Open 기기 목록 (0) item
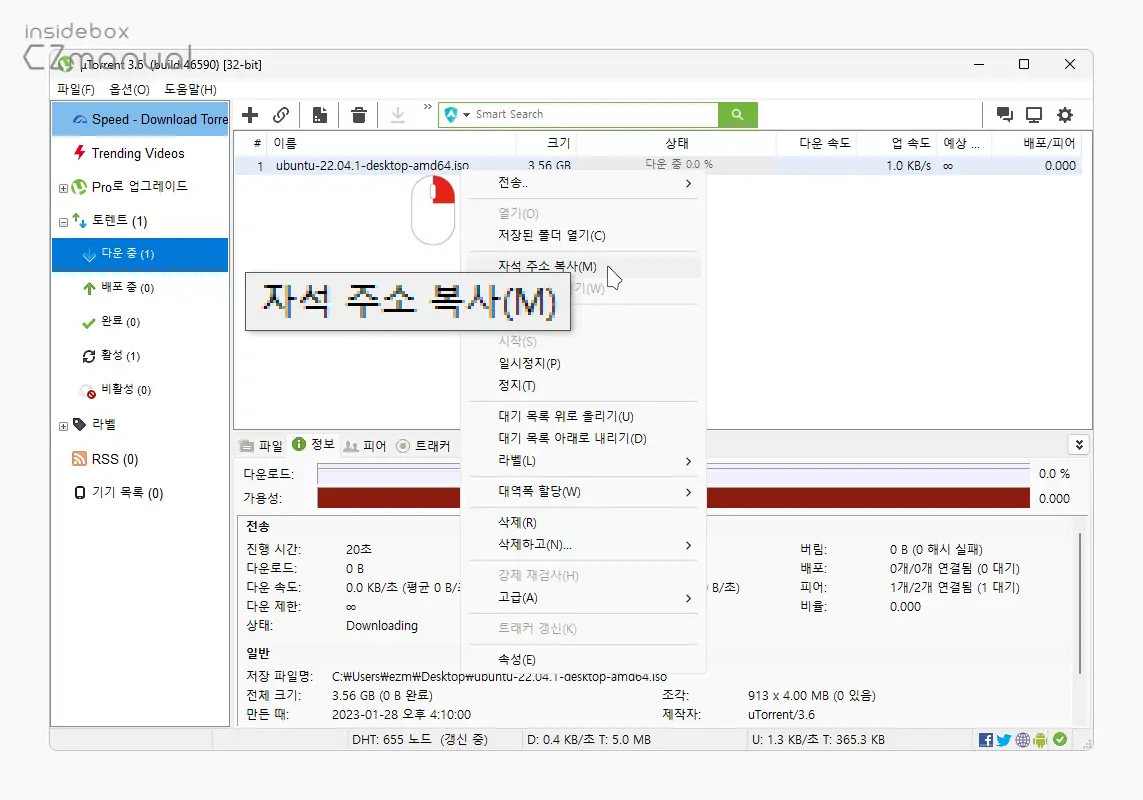Image resolution: width=1143 pixels, height=800 pixels. (x=128, y=493)
